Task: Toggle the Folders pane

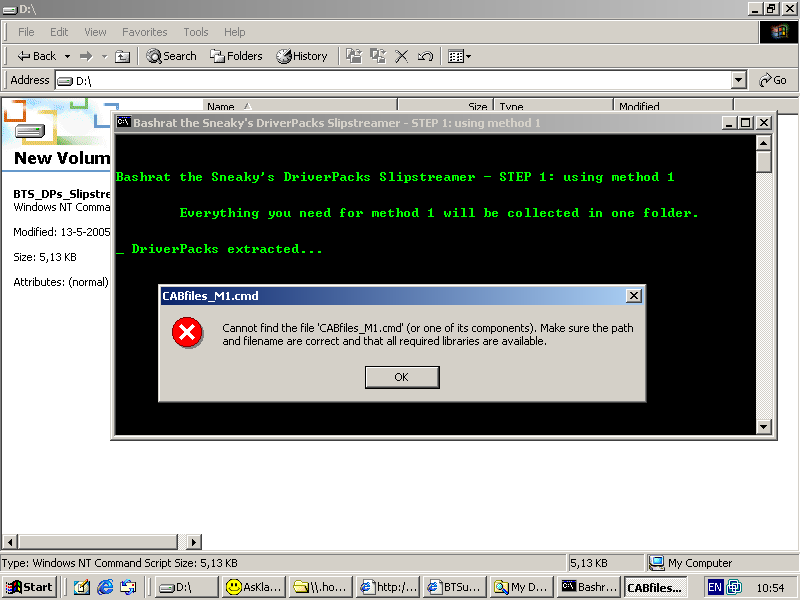Action: (236, 56)
